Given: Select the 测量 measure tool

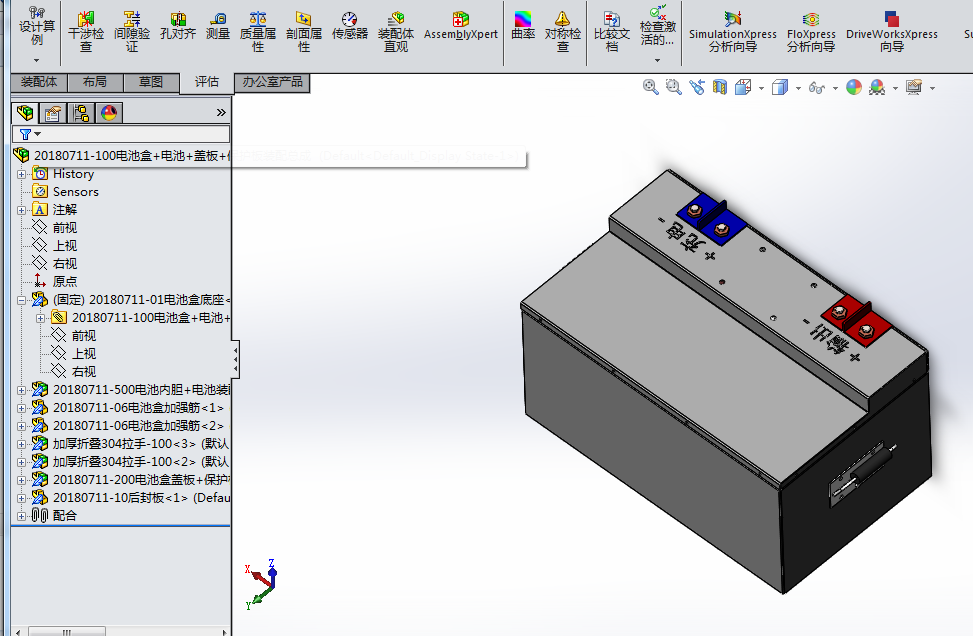Looking at the screenshot, I should pos(218,26).
